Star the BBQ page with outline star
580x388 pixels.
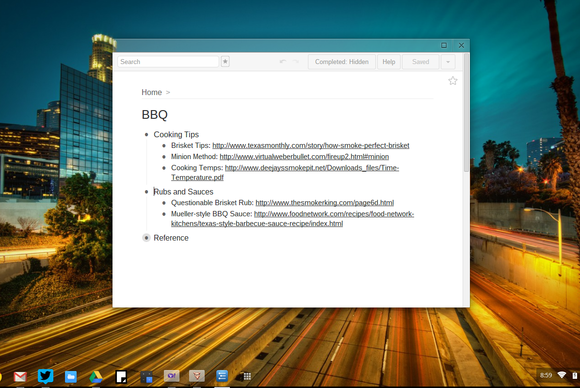pyautogui.click(x=452, y=81)
